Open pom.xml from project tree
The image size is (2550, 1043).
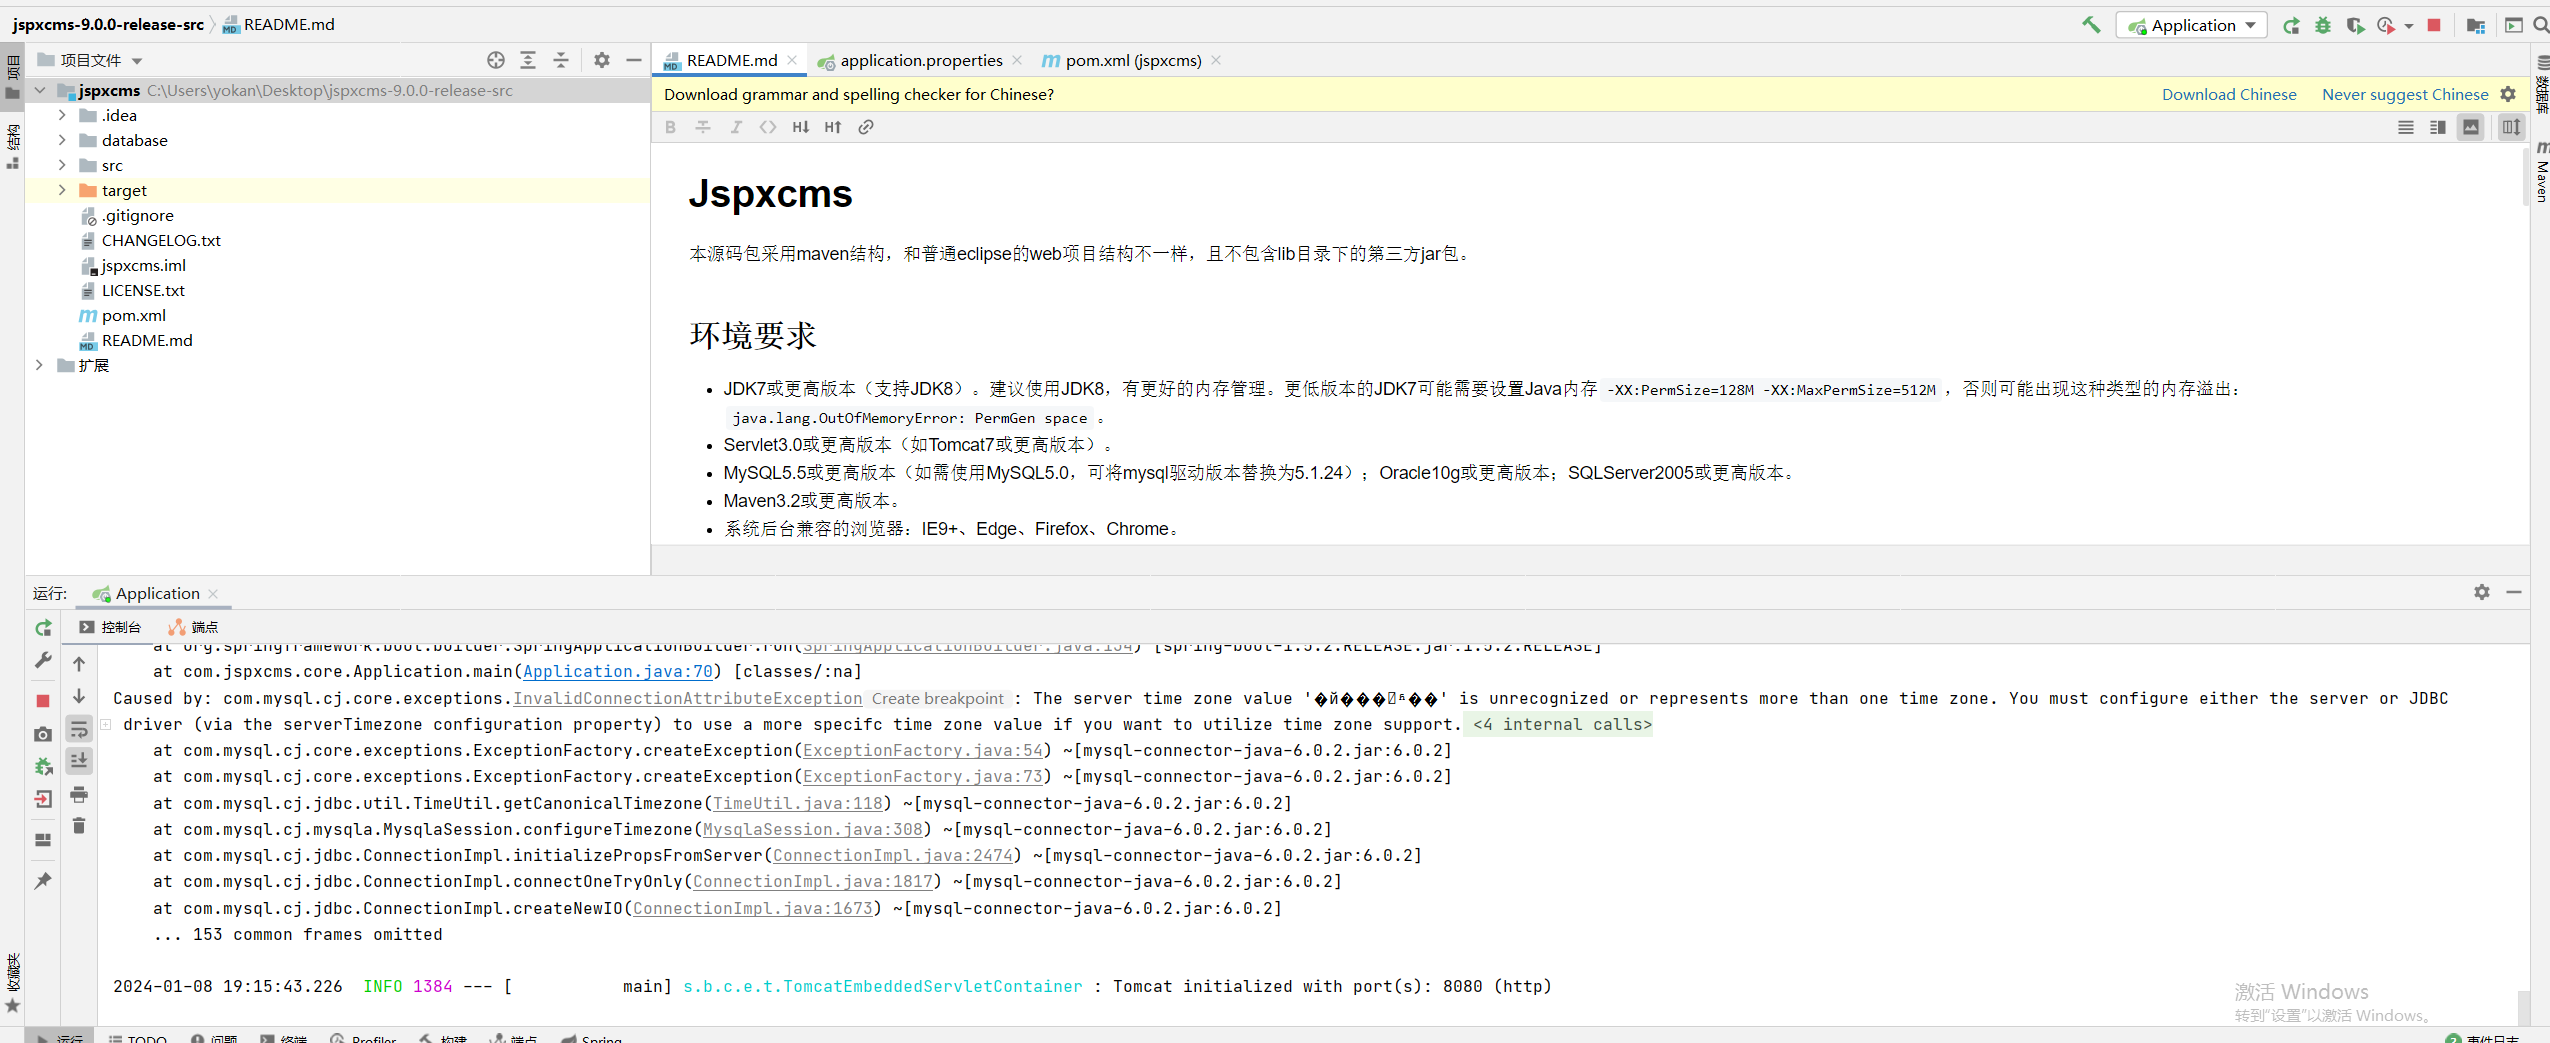click(x=133, y=315)
